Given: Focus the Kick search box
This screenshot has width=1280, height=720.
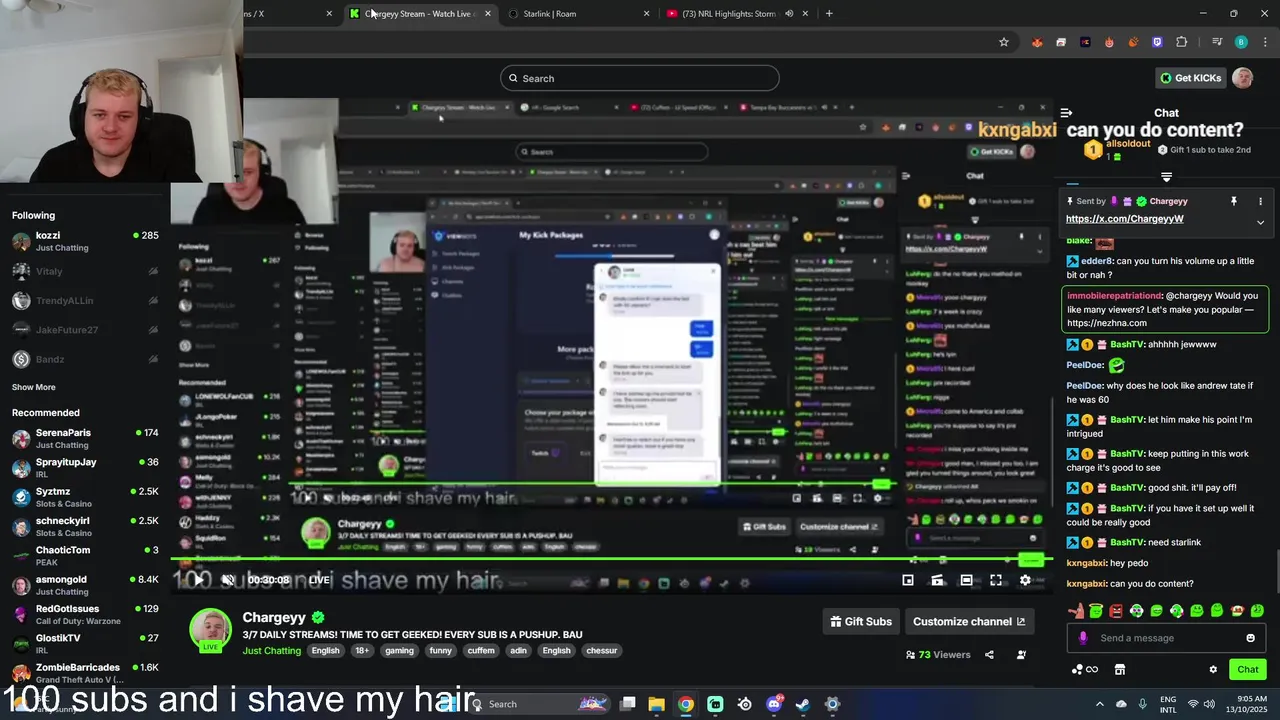Looking at the screenshot, I should (640, 78).
